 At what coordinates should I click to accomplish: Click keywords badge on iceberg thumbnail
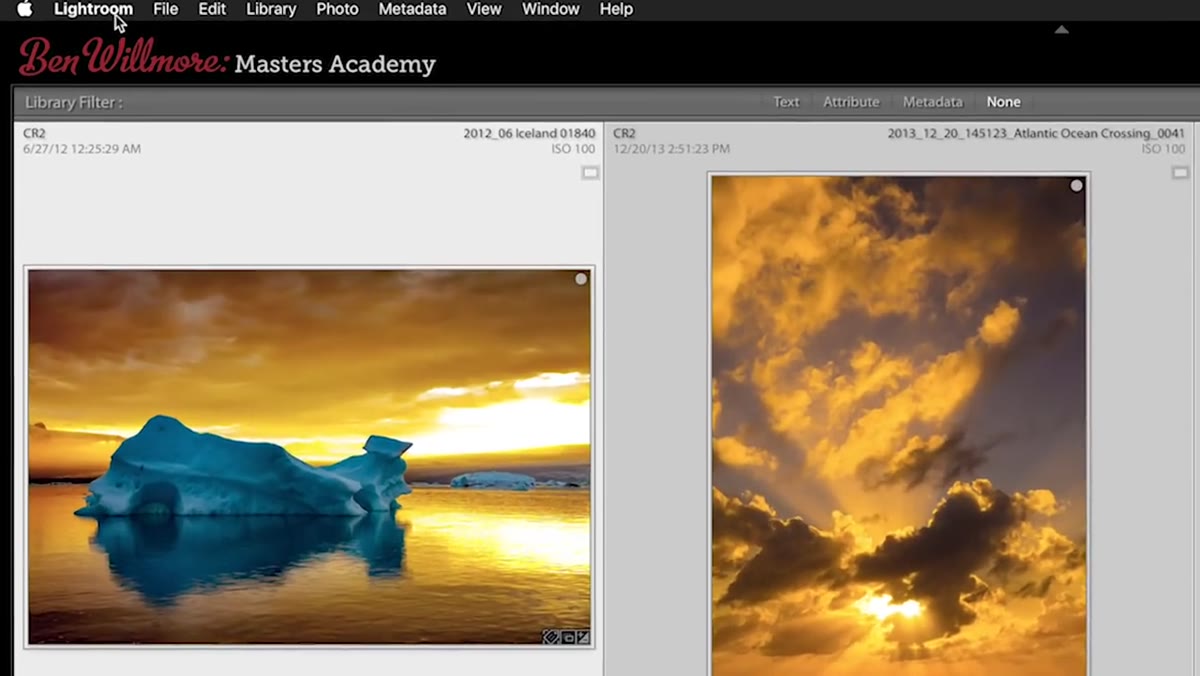550,637
